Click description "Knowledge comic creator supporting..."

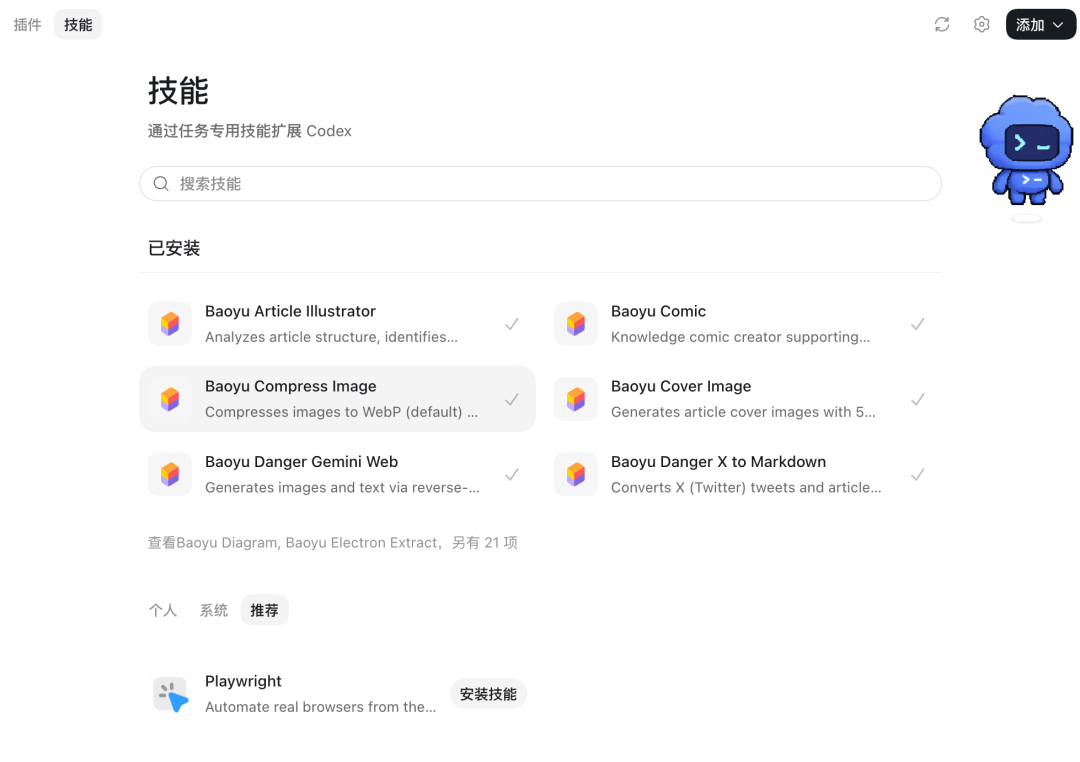pos(740,337)
